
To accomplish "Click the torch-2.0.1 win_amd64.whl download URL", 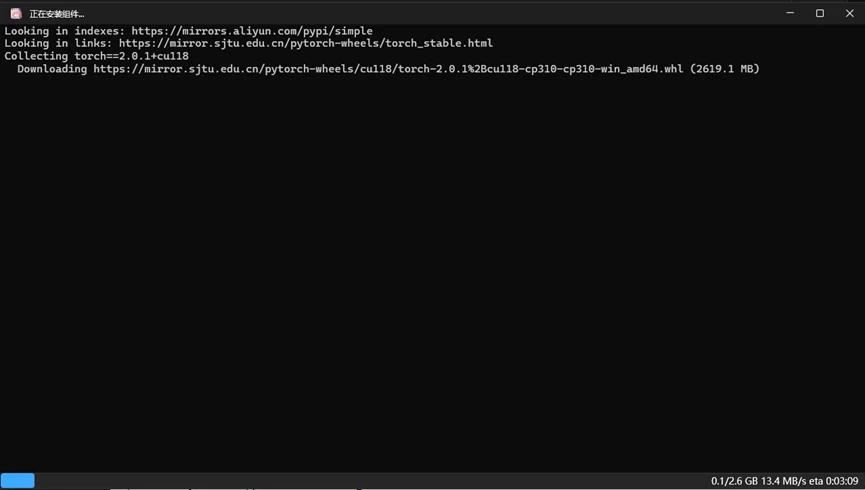I will (388, 69).
